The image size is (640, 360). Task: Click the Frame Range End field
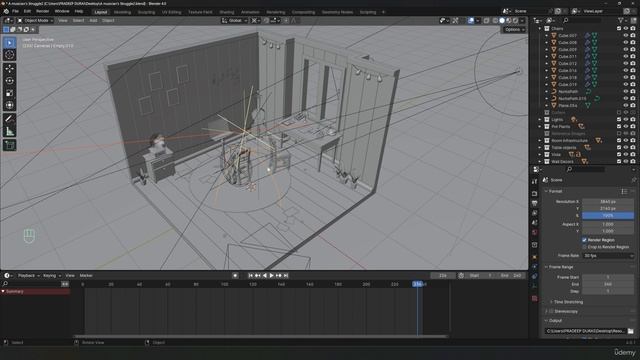click(x=608, y=284)
